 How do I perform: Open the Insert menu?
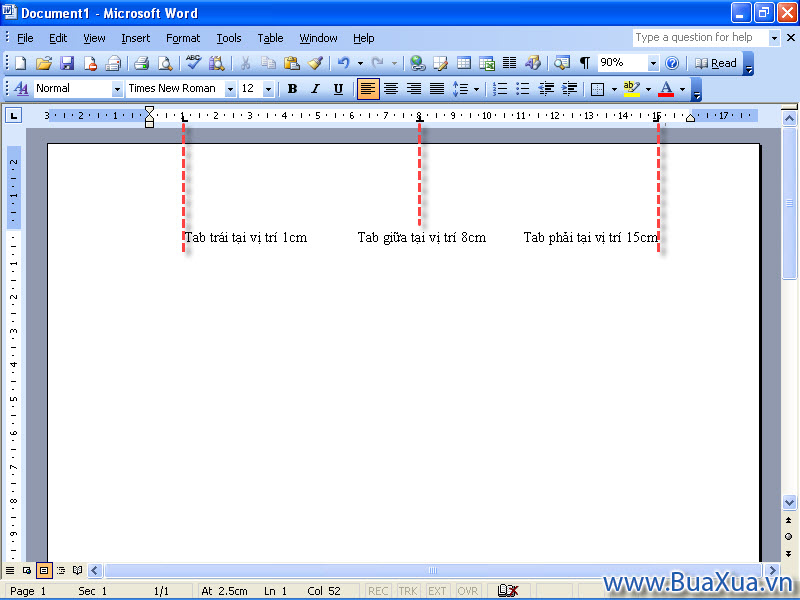coord(136,38)
